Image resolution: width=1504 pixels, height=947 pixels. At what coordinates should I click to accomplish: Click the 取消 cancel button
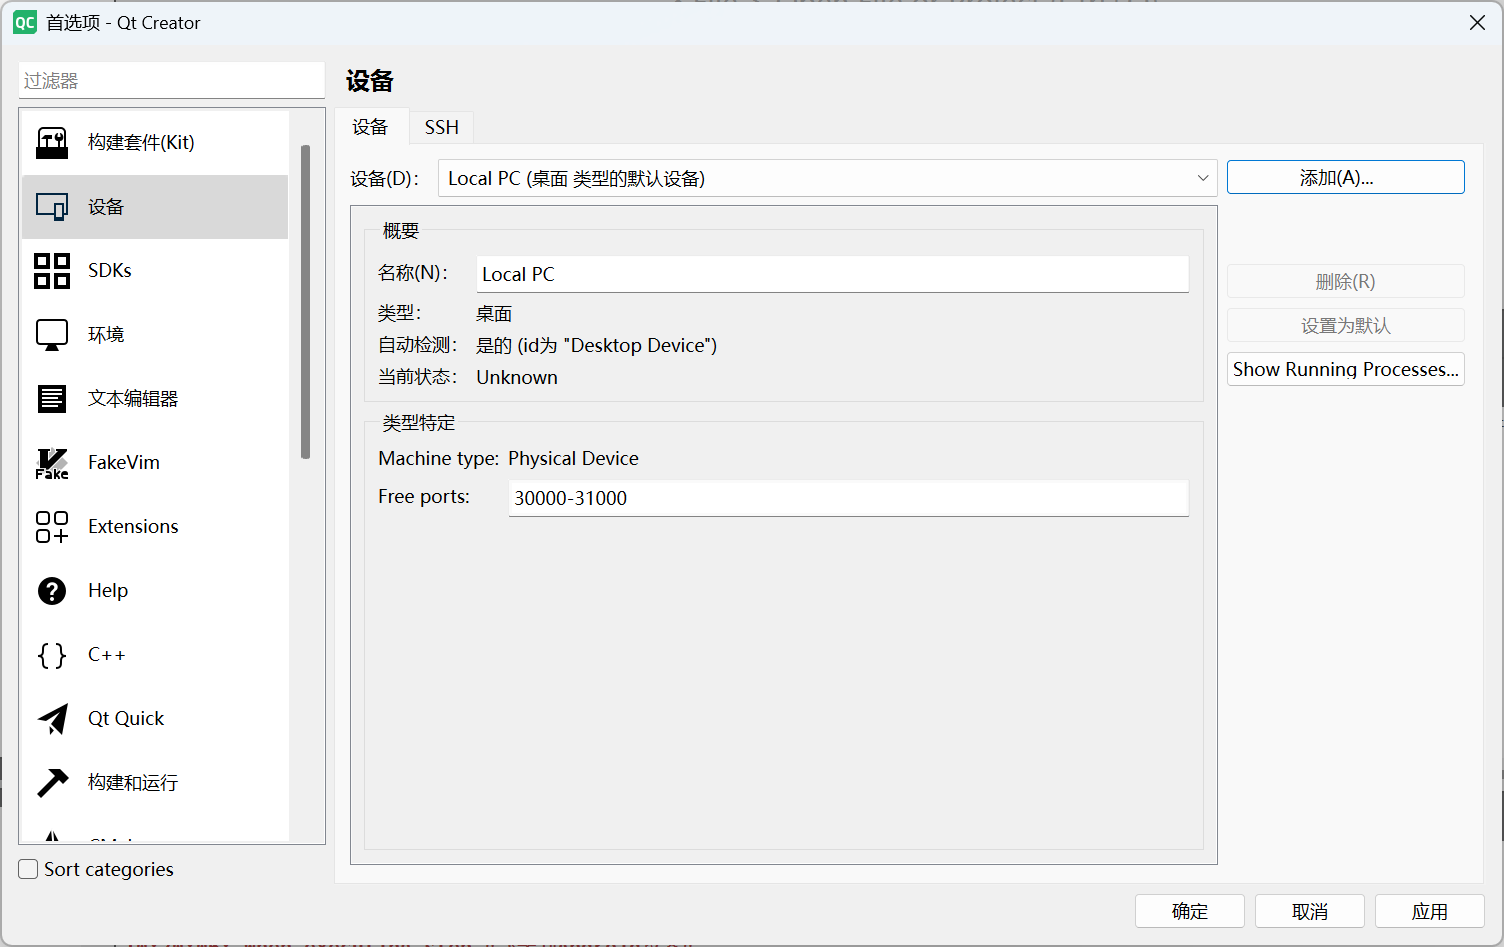point(1309,911)
